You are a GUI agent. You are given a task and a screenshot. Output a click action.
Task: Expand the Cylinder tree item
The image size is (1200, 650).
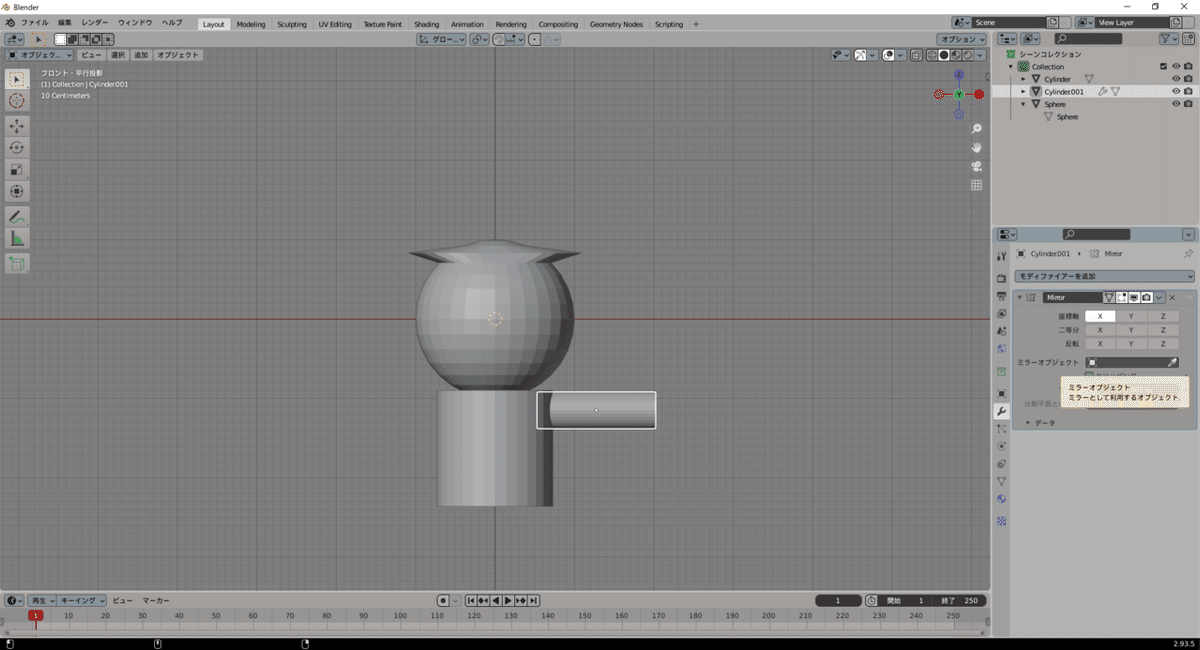[x=1023, y=79]
